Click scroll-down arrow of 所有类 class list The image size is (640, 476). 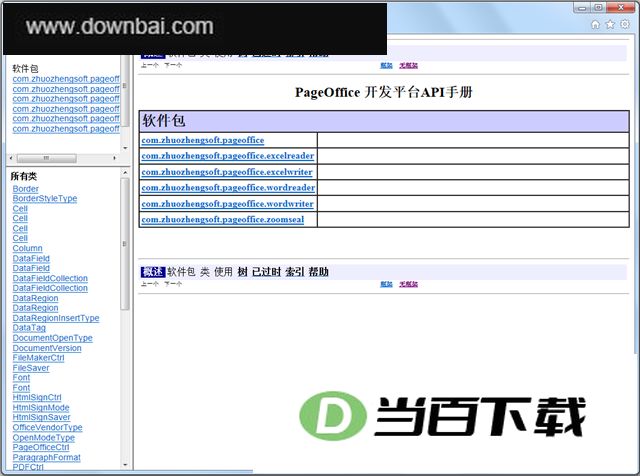click(125, 465)
